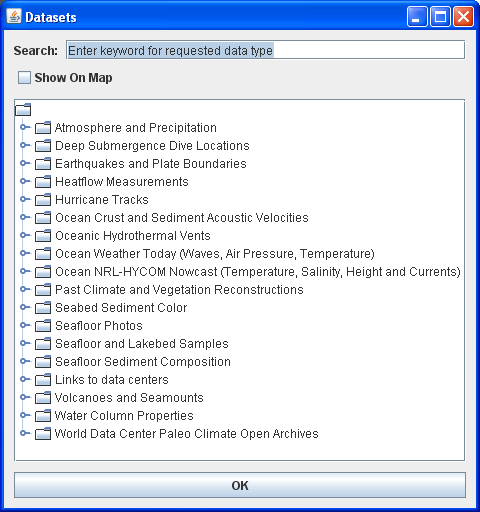Viewport: 480px width, 512px height.
Task: Enable the Show On Map checkbox
Action: pos(24,78)
